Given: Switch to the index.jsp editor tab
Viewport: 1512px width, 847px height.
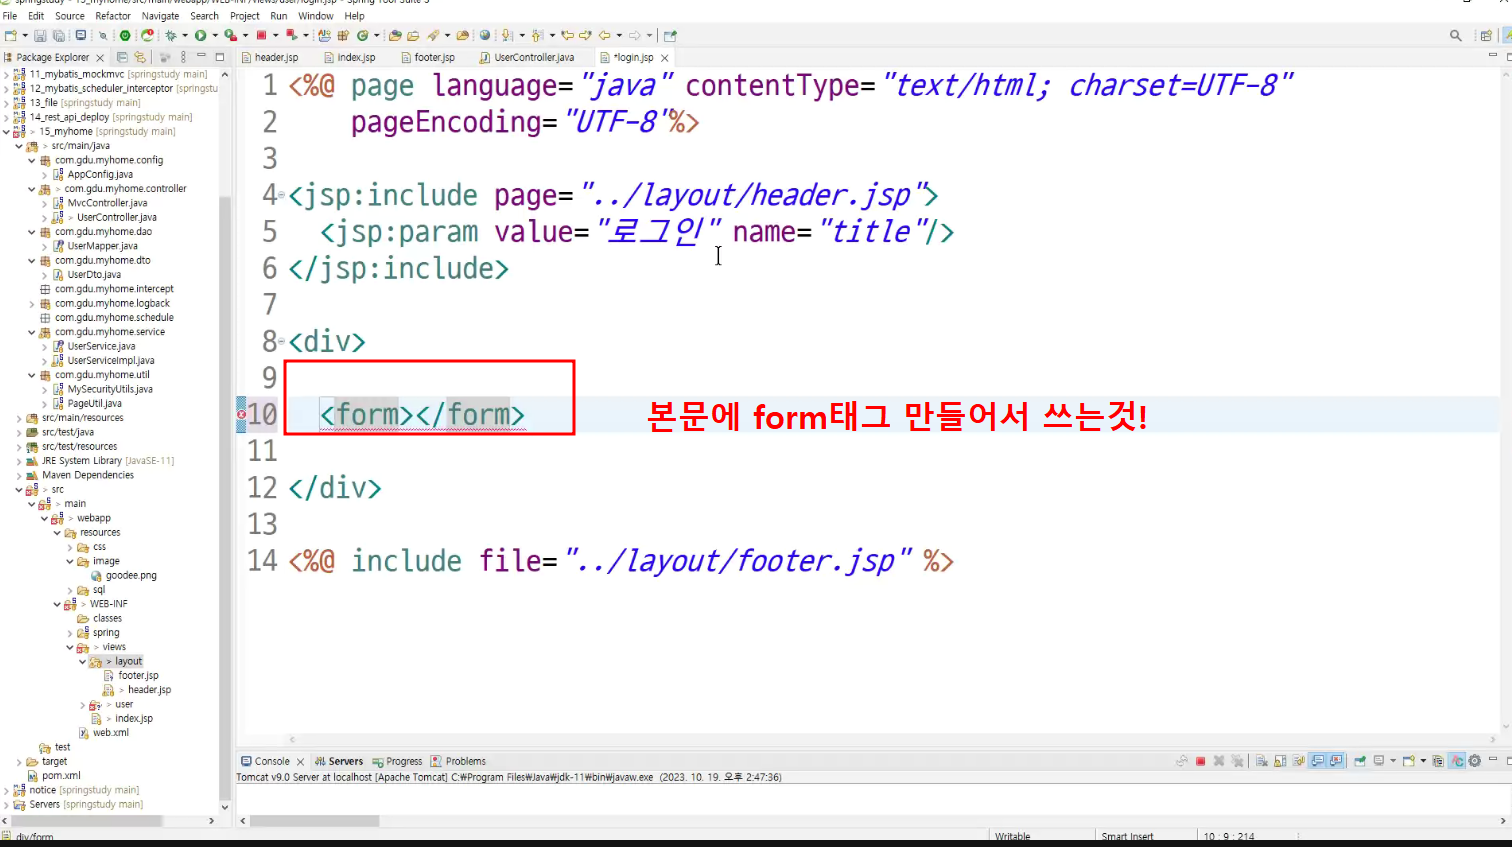Looking at the screenshot, I should pyautogui.click(x=349, y=58).
